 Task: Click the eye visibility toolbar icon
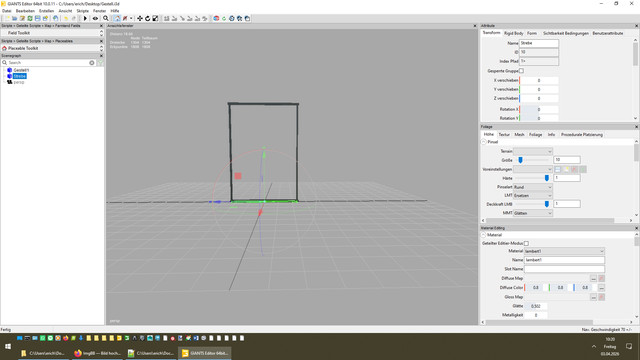95,18
